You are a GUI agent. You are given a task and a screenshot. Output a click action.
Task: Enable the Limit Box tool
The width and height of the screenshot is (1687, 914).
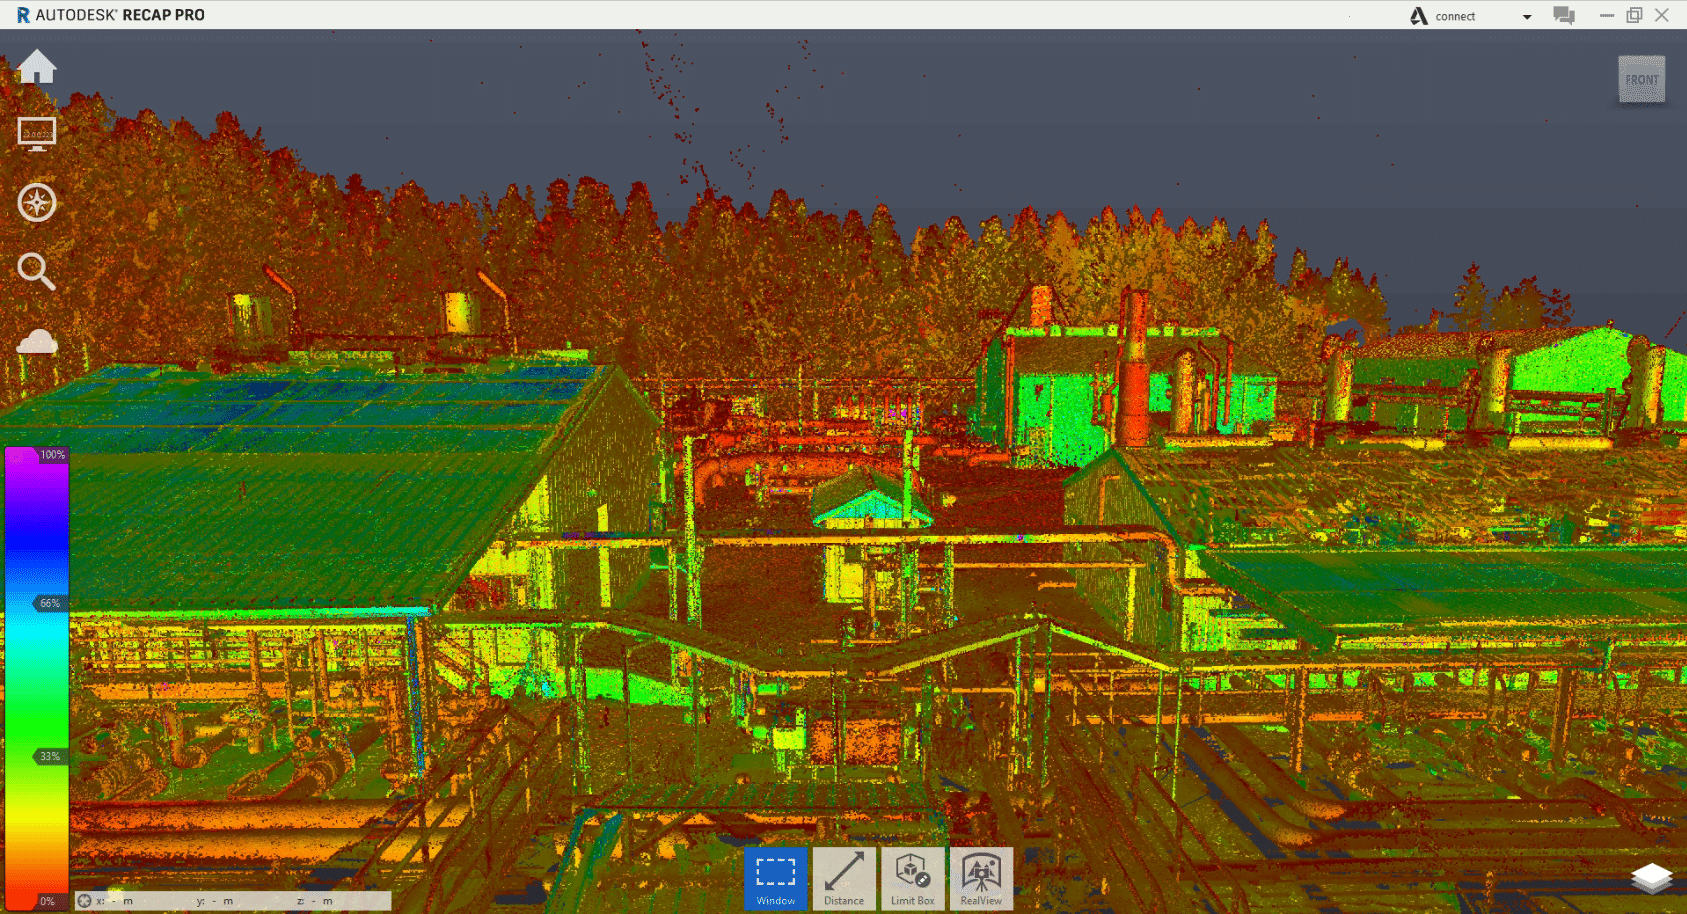click(913, 878)
